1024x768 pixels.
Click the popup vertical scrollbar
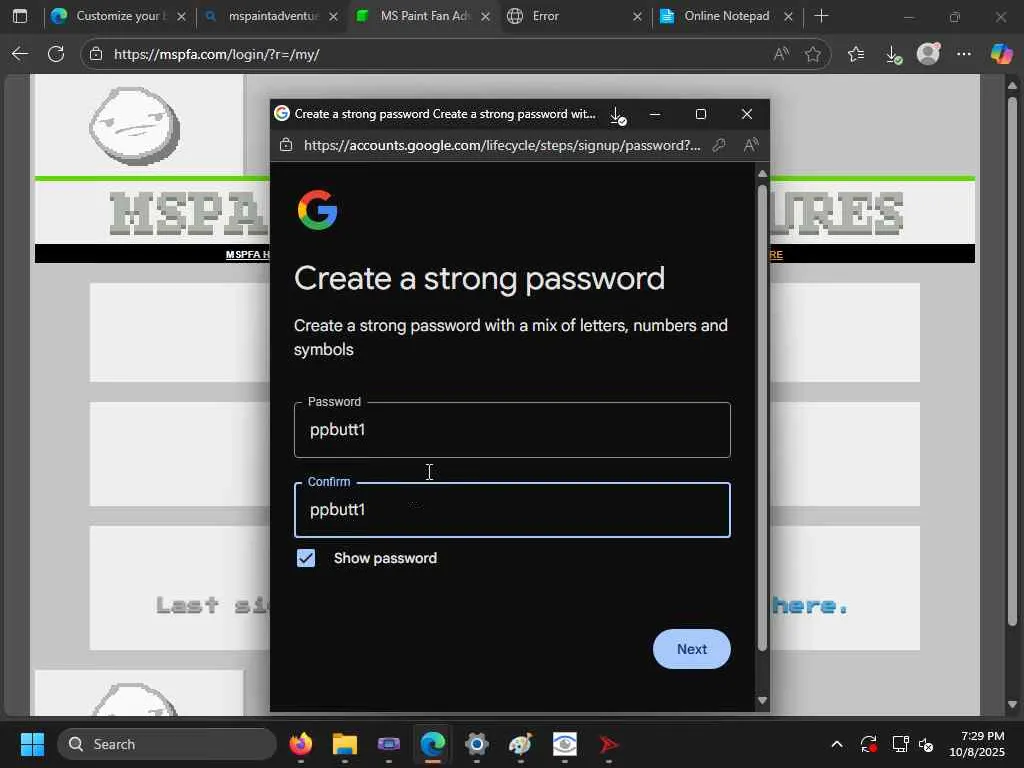[761, 418]
